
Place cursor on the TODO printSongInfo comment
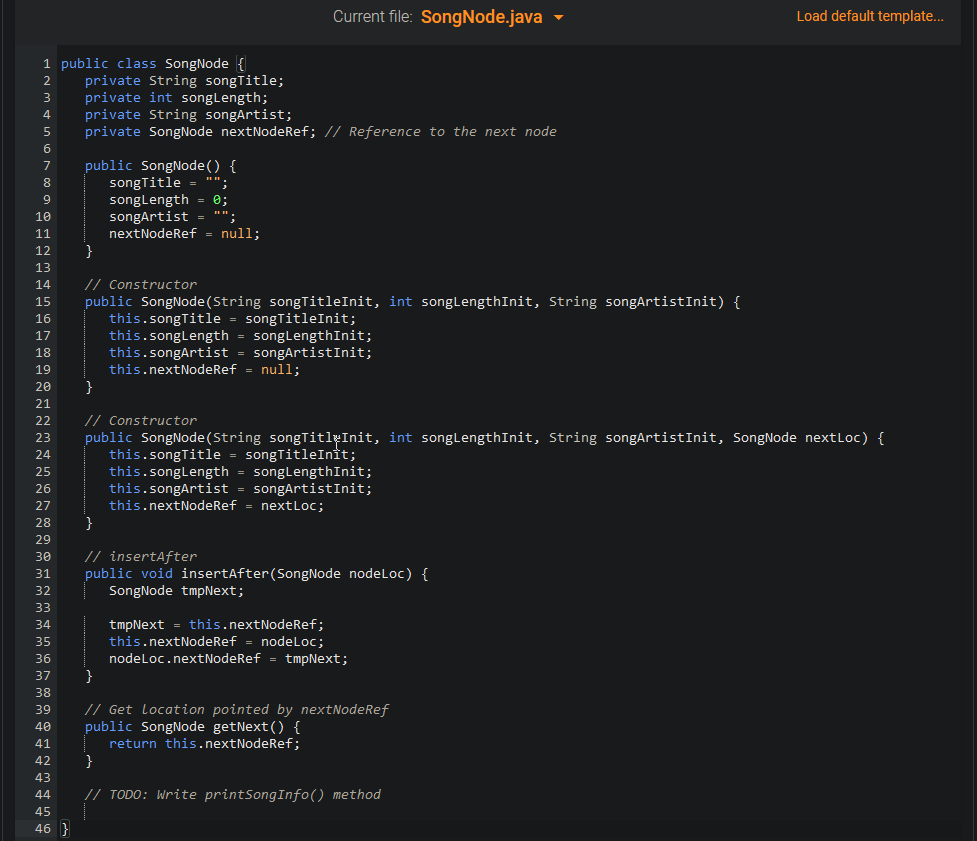pos(235,794)
